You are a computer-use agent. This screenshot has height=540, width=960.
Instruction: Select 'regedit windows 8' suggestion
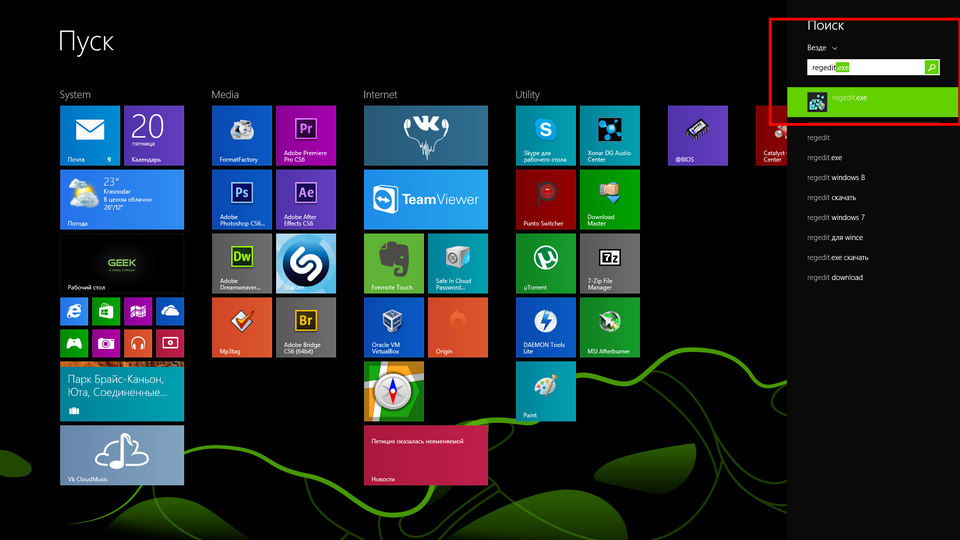836,178
